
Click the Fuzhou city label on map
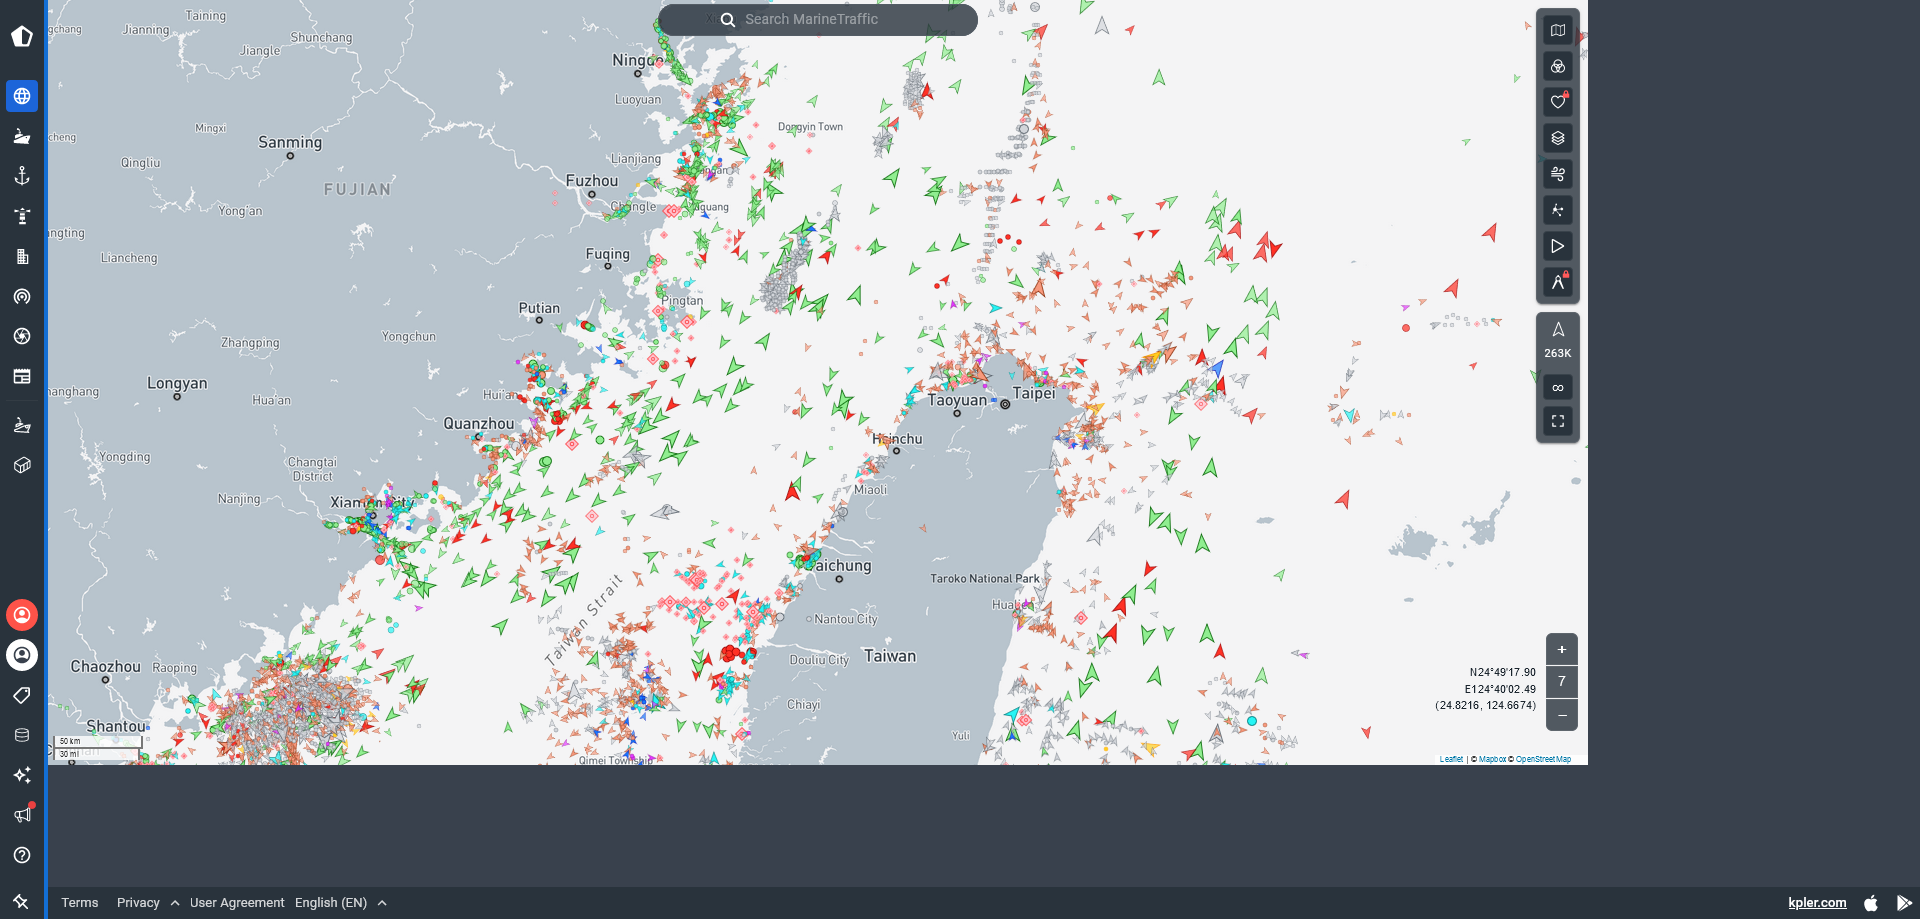point(592,181)
